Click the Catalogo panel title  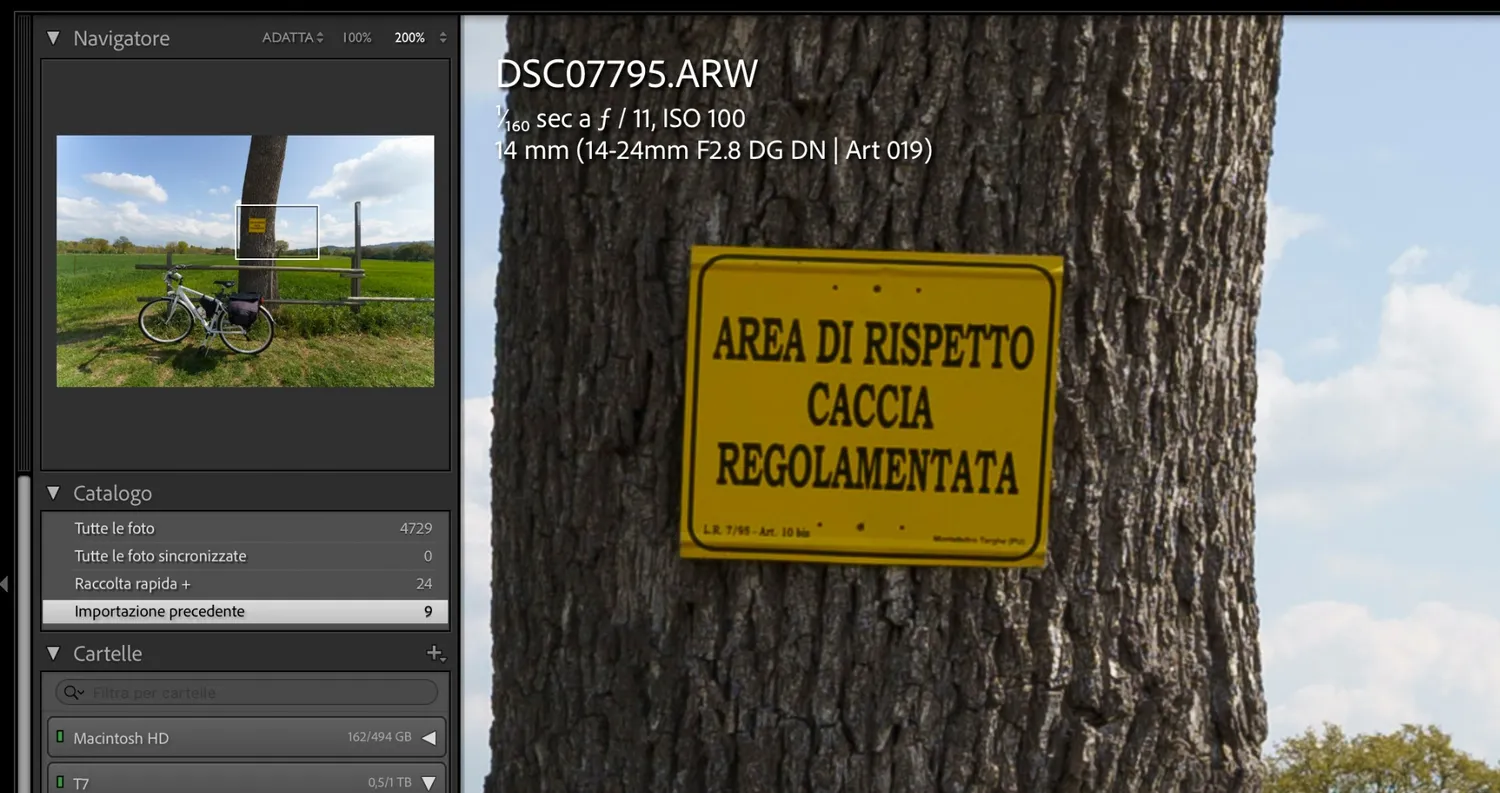(x=113, y=493)
